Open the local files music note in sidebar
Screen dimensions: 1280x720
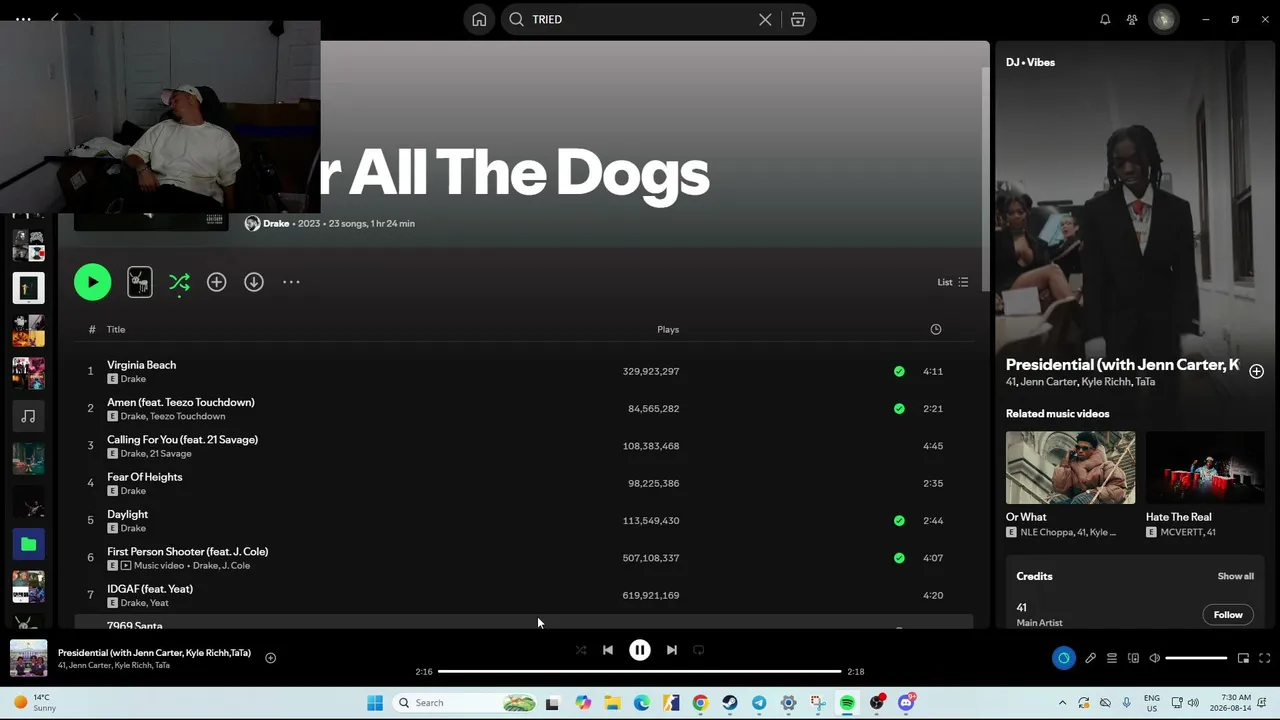[x=28, y=416]
